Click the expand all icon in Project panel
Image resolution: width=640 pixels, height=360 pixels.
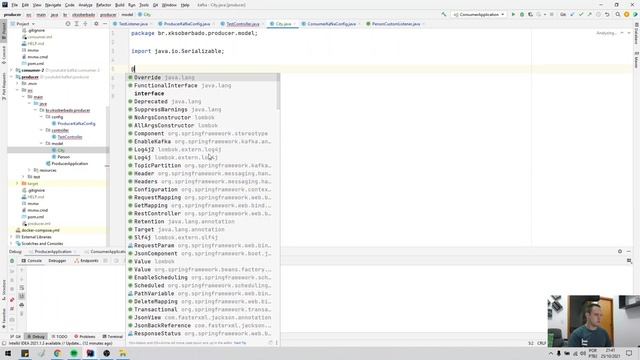coord(76,24)
